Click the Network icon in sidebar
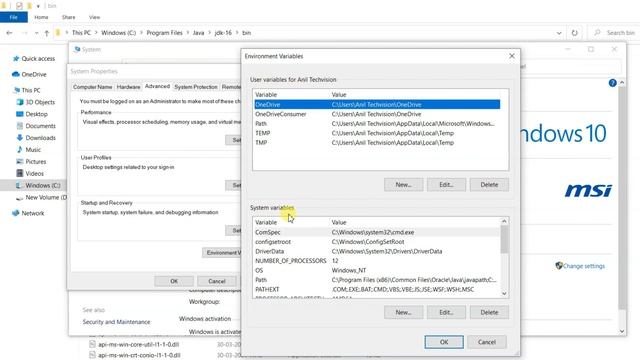Image resolution: width=640 pixels, height=360 pixels. pos(16,213)
